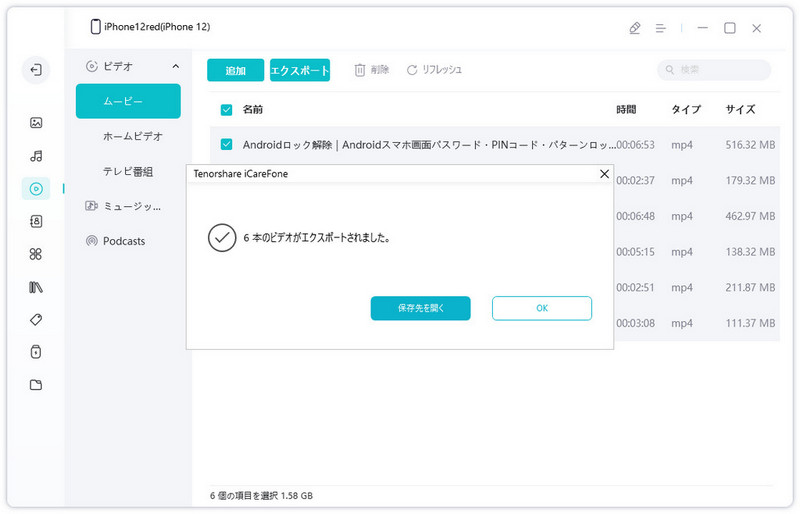Click the Podcasts icon

tap(91, 241)
